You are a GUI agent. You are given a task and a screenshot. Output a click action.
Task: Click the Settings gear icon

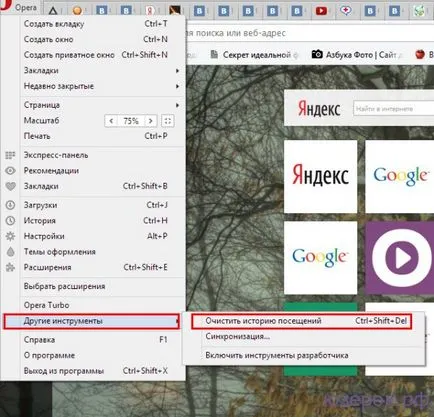pyautogui.click(x=10, y=236)
